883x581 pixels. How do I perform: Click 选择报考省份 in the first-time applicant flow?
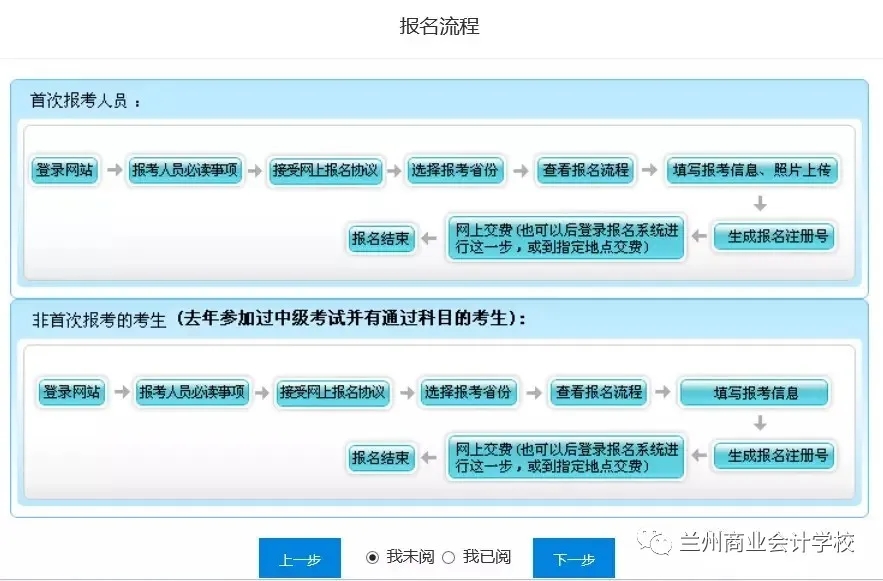[454, 170]
